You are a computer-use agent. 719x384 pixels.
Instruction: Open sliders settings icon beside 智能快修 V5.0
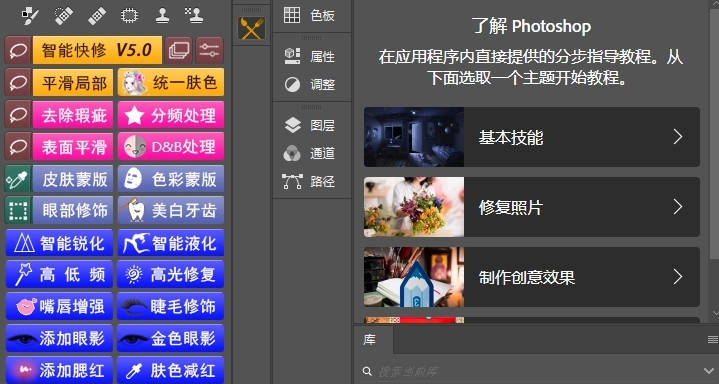tap(210, 50)
